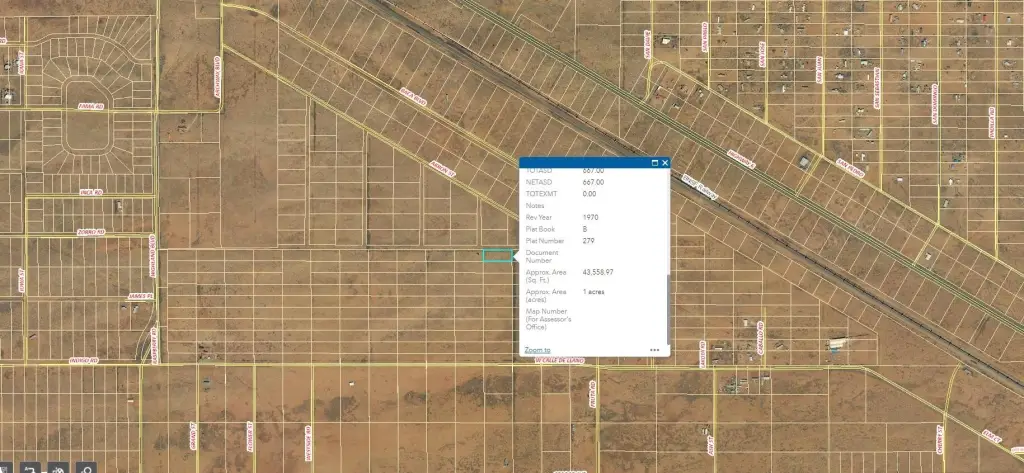Maximize the parcel info popup
The image size is (1024, 473).
pos(654,162)
